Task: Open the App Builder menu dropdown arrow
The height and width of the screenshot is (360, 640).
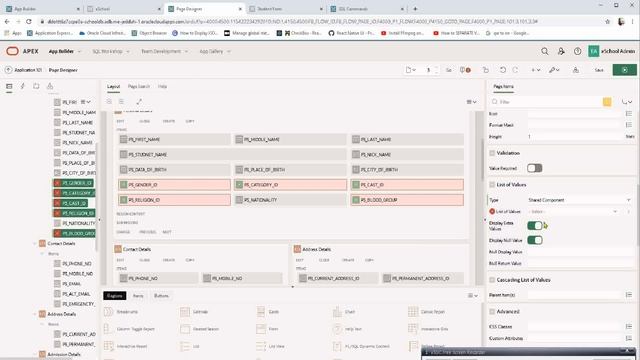Action: tap(79, 51)
